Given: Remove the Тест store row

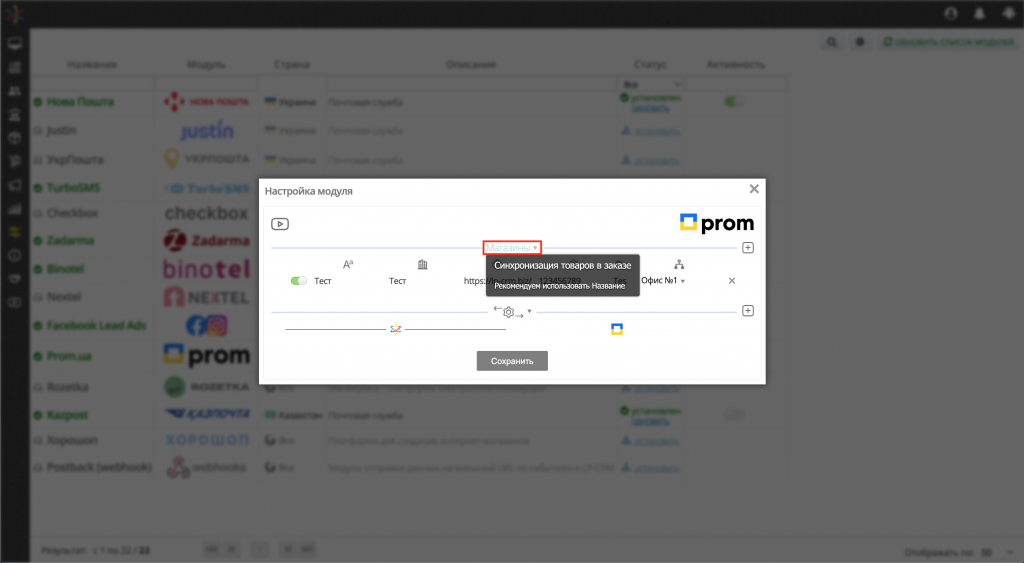Looking at the screenshot, I should click(x=731, y=281).
